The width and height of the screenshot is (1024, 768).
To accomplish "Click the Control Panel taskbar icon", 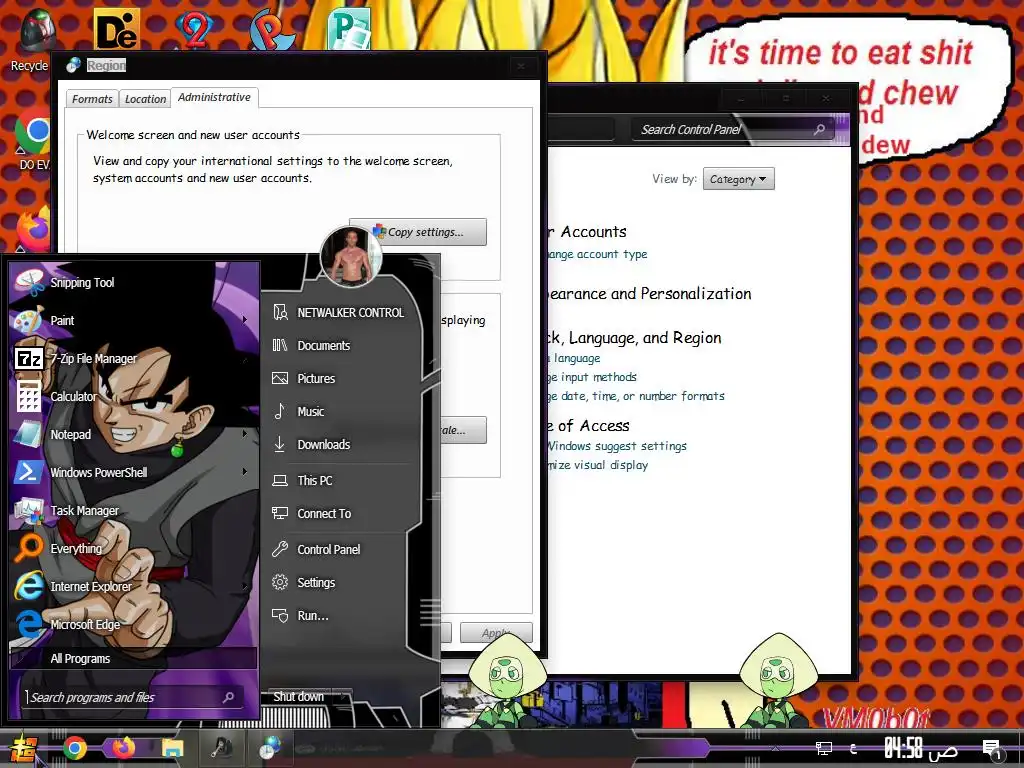I will point(222,748).
